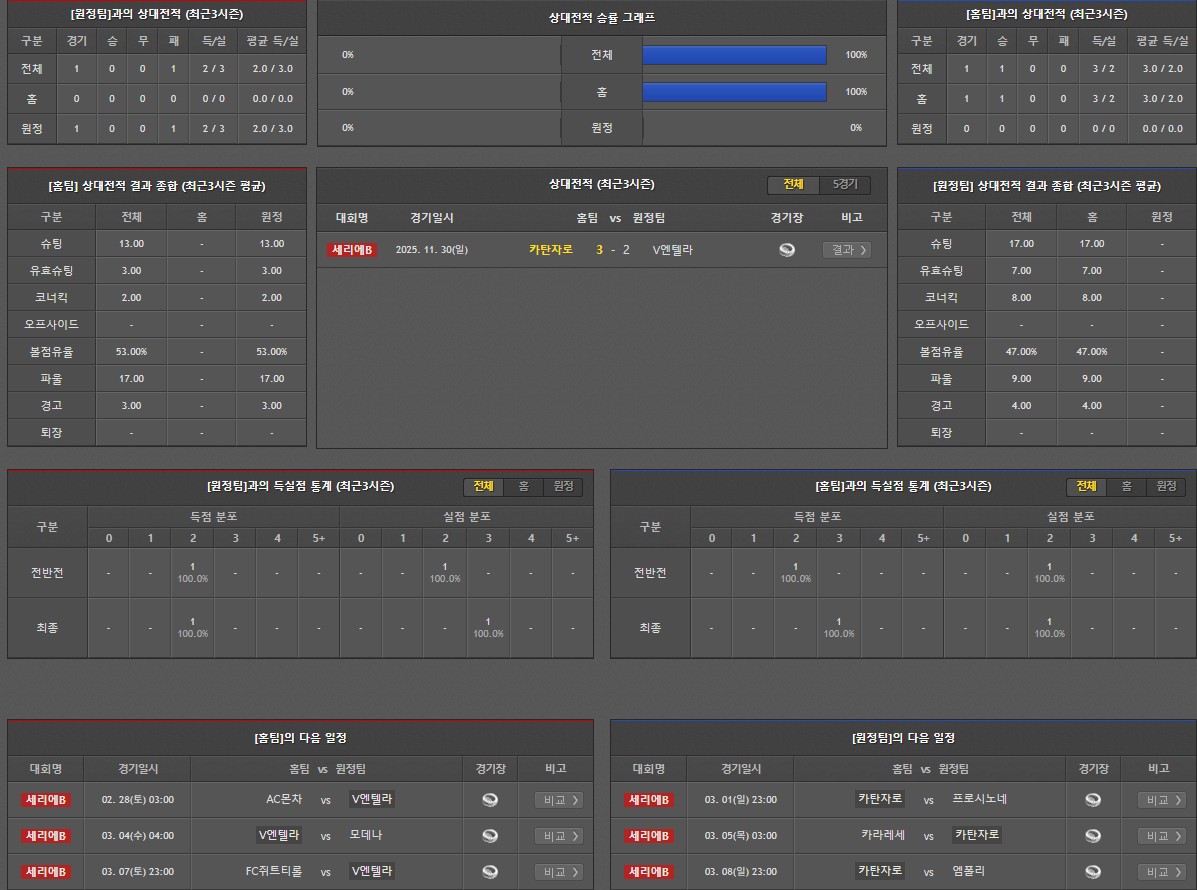Screen dimensions: 1197x890
Task: Choose 원정 tab in [원정팀]과의 득실점 통계
Action: pyautogui.click(x=563, y=487)
